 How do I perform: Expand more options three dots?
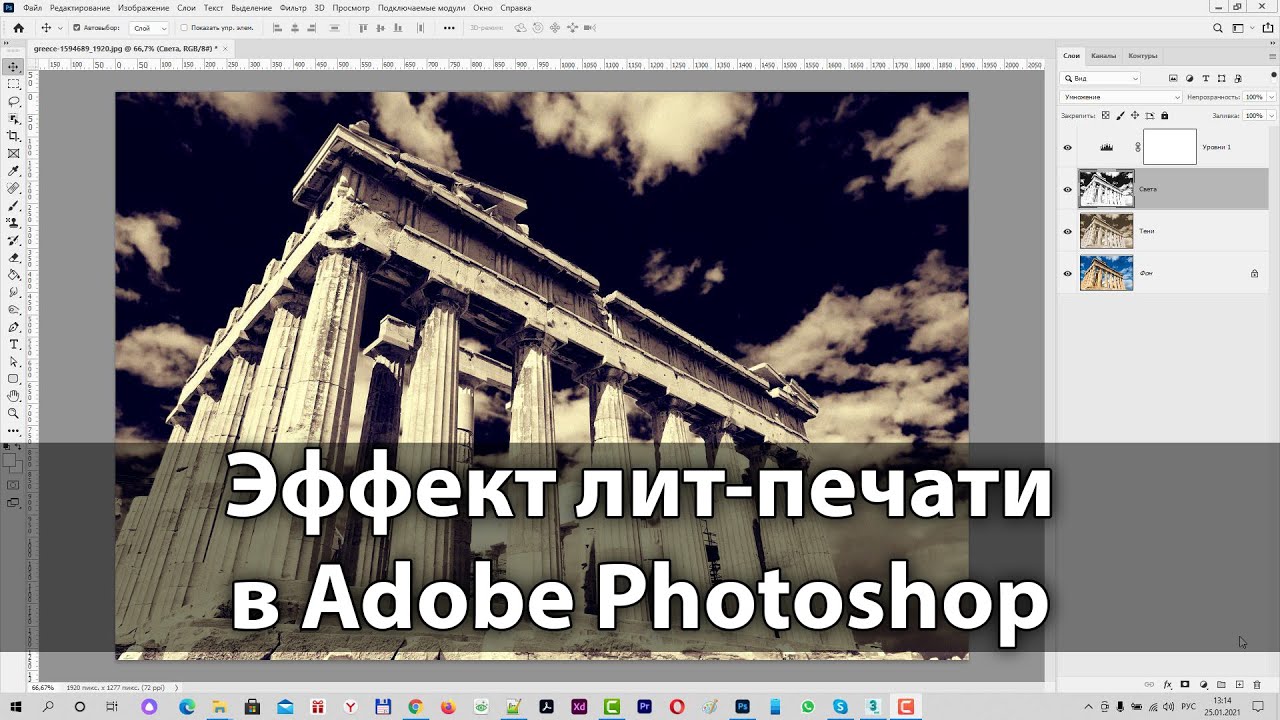click(x=449, y=28)
